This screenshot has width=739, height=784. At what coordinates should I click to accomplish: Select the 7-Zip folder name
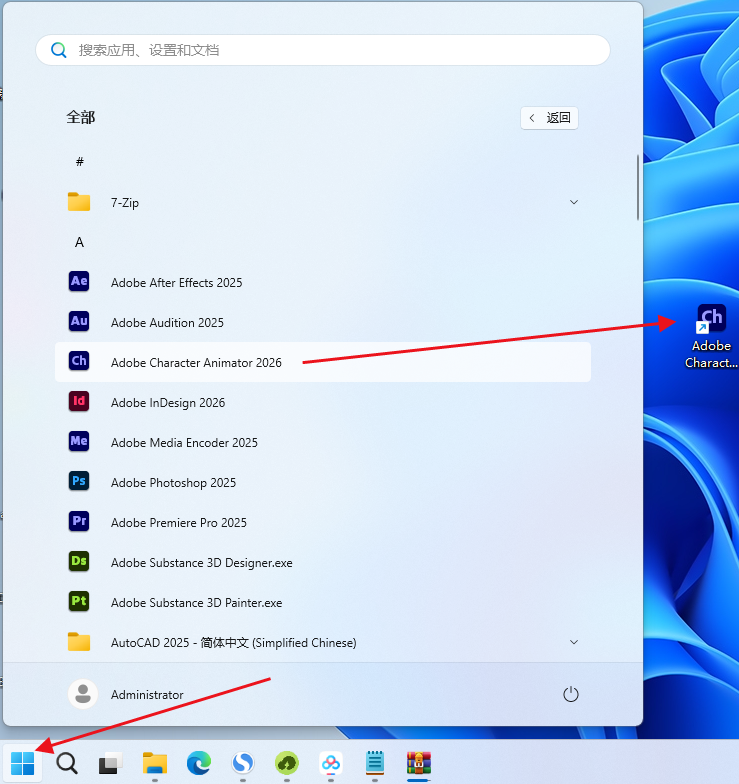click(x=124, y=202)
